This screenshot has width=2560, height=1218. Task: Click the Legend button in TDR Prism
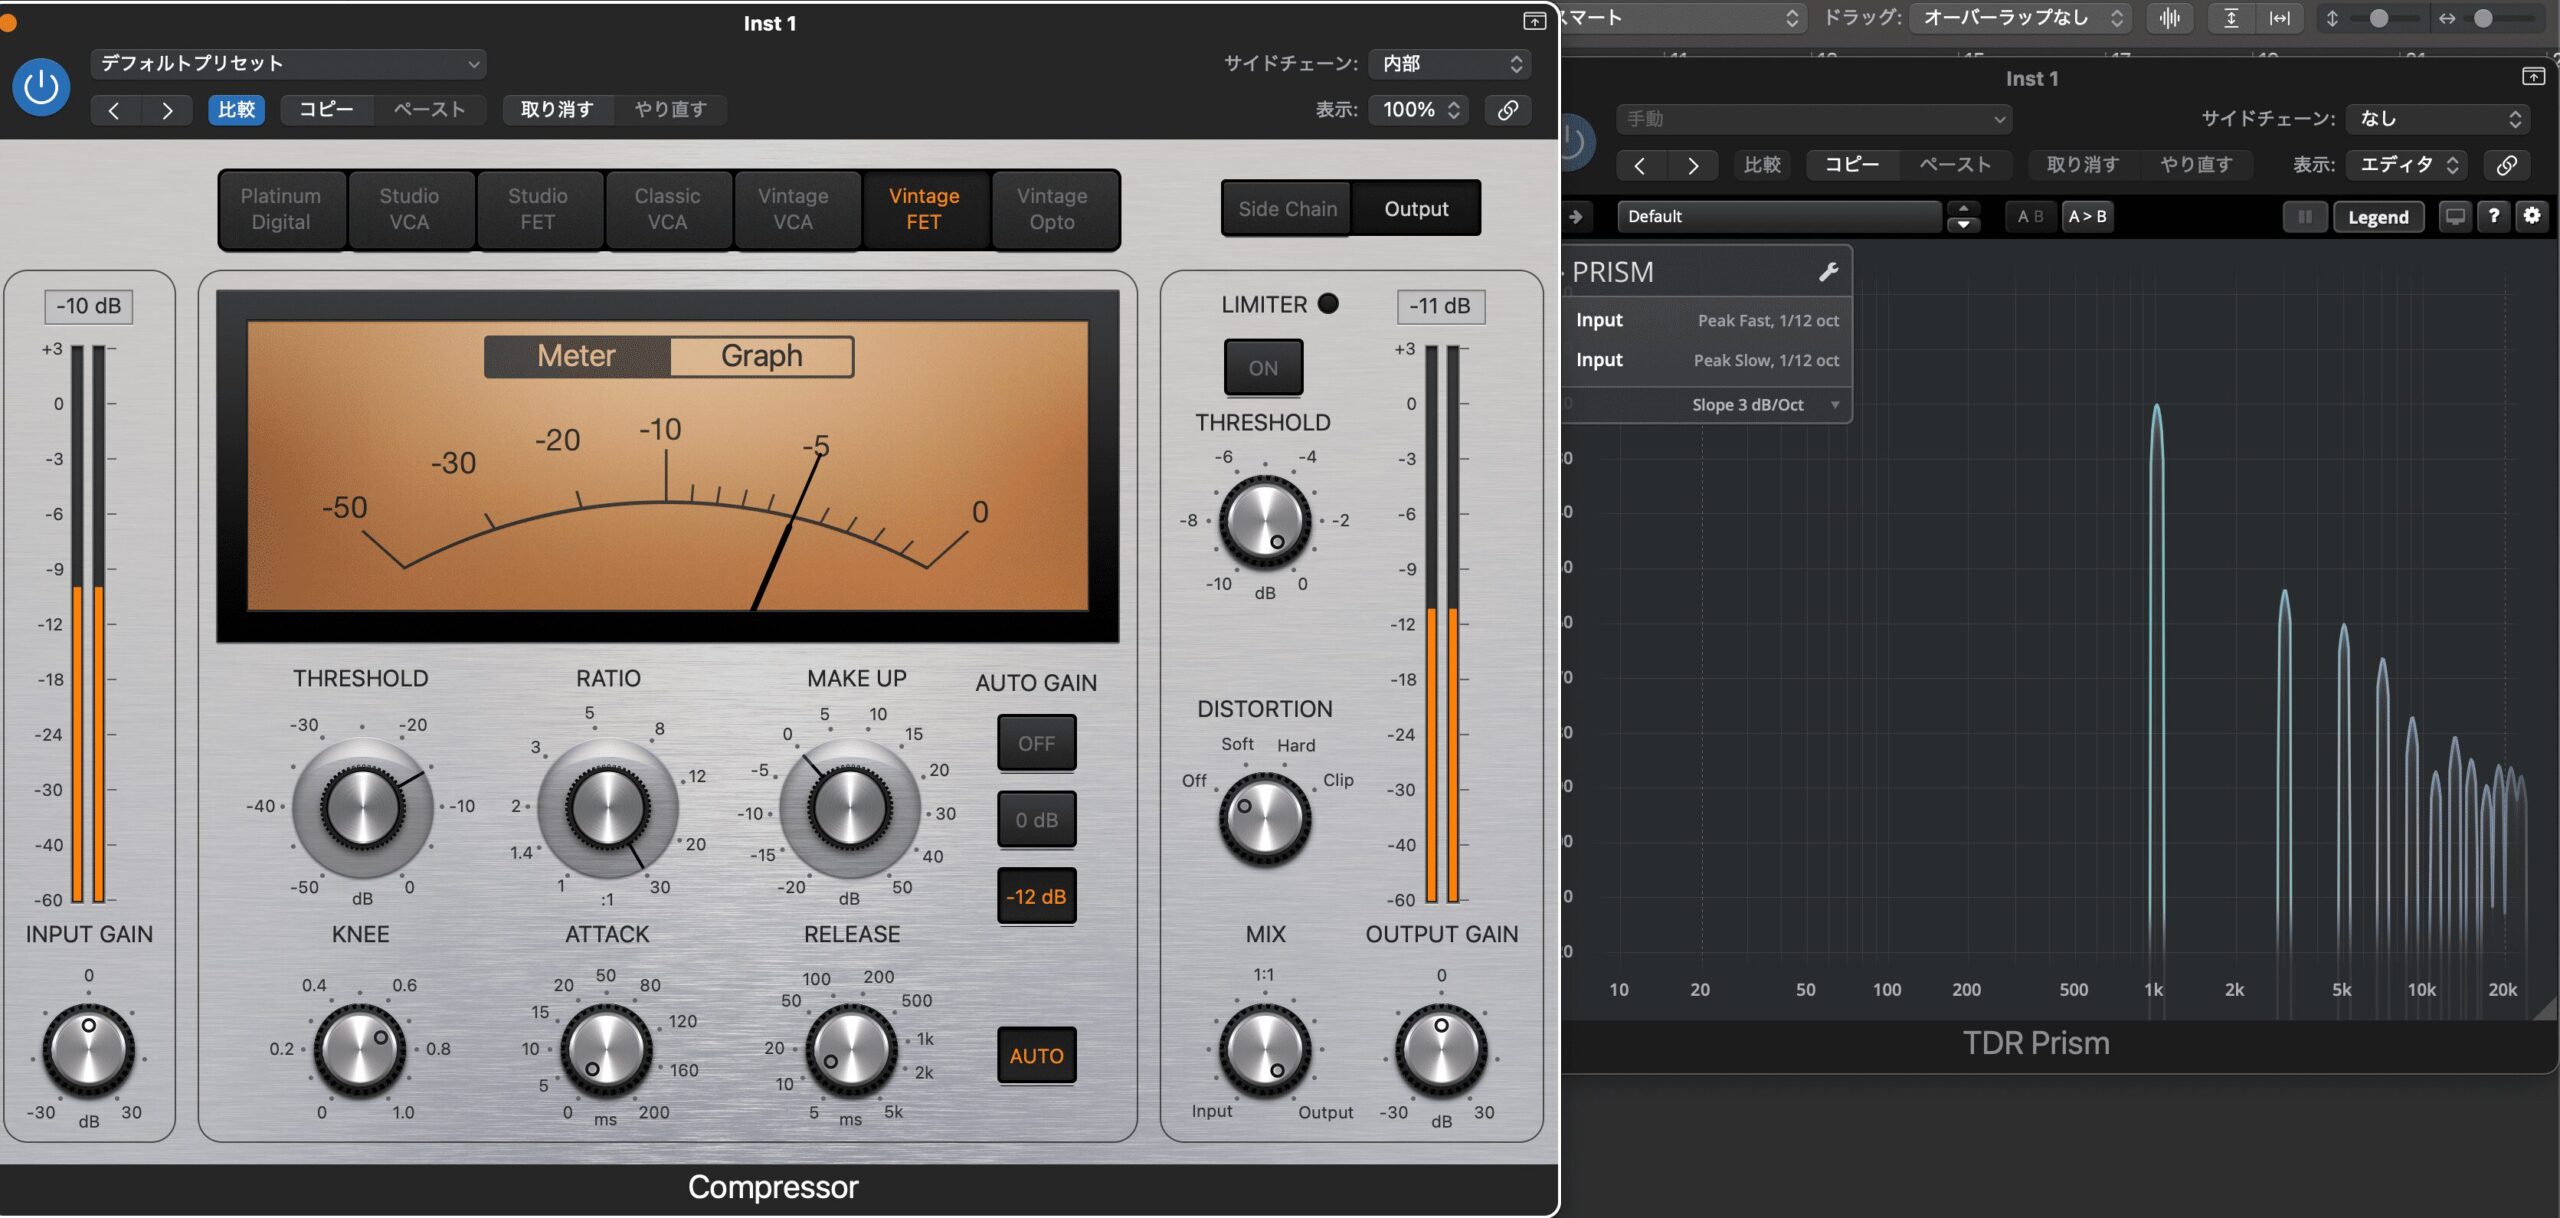pos(2377,217)
